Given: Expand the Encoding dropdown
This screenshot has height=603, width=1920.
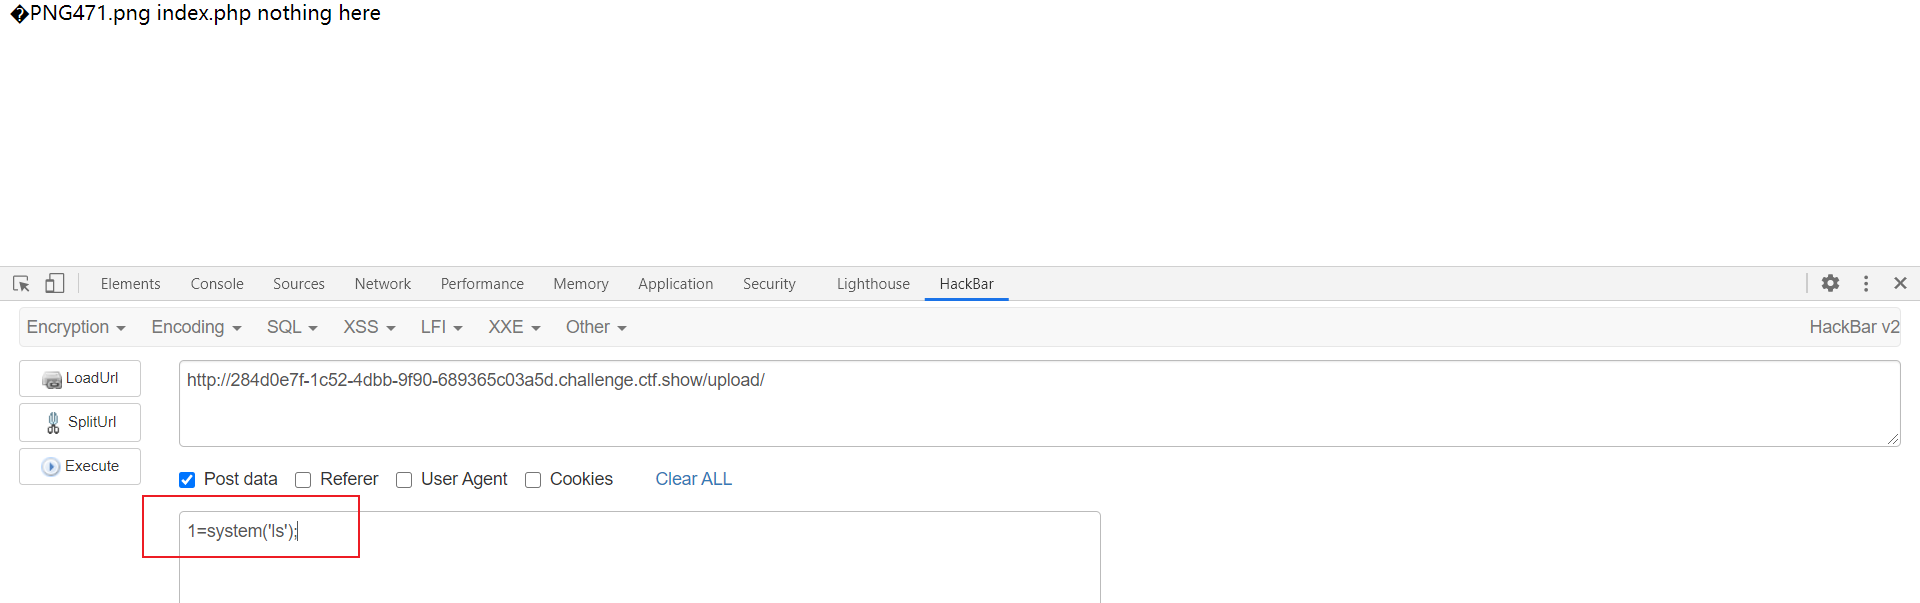Looking at the screenshot, I should (196, 327).
